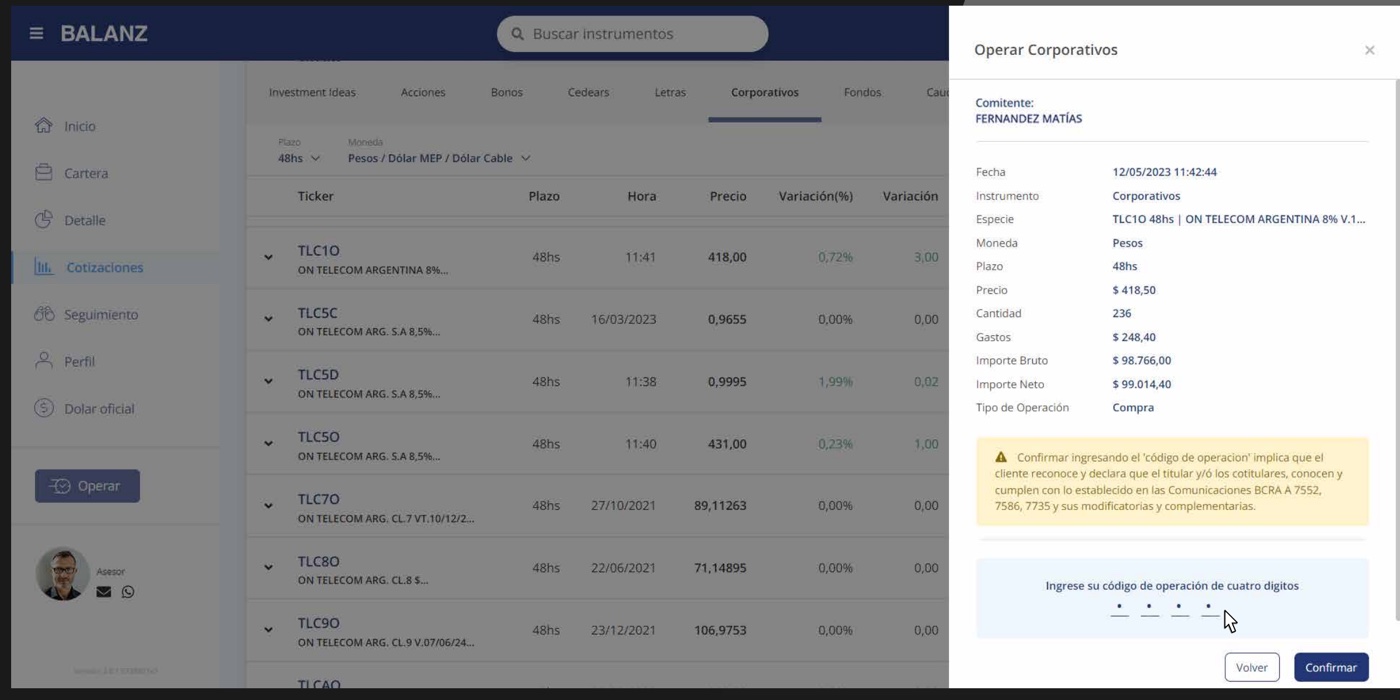
Task: Close the Operar Corporativos panel
Action: pos(1369,50)
